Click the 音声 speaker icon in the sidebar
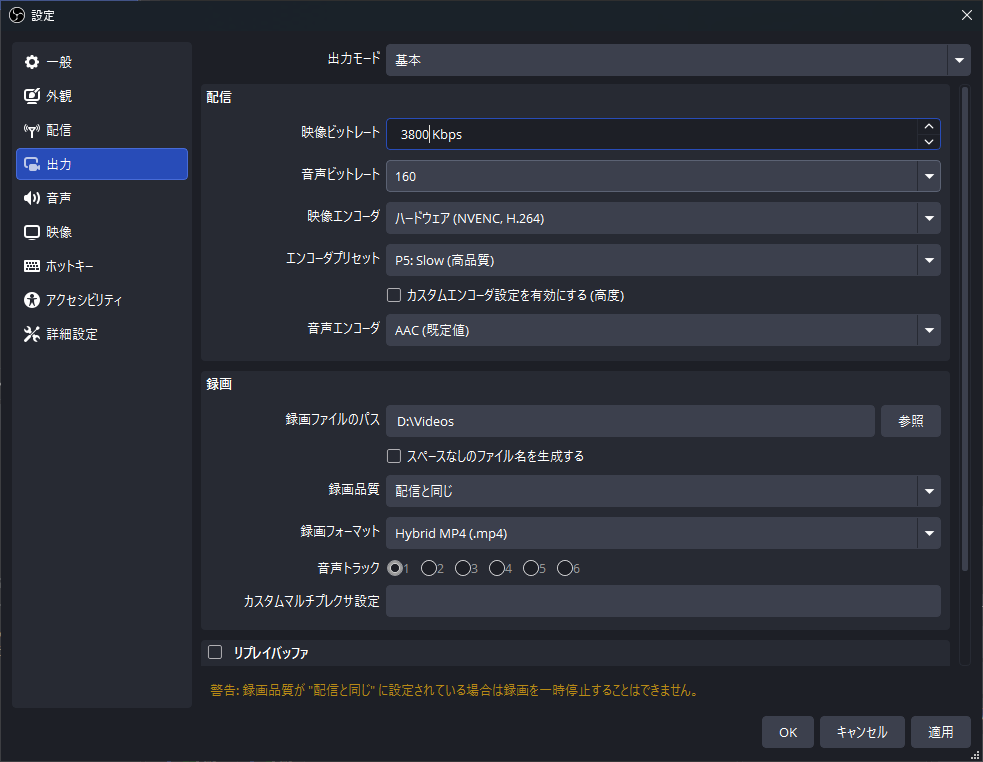This screenshot has width=983, height=762. (x=31, y=198)
